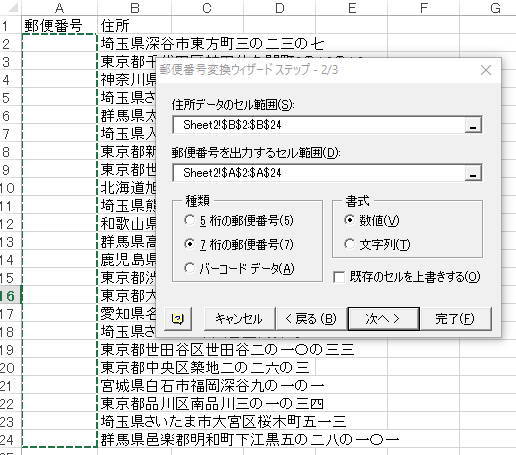
Task: Collapse dialog for 住所データのセル範囲 range
Action: pos(473,125)
